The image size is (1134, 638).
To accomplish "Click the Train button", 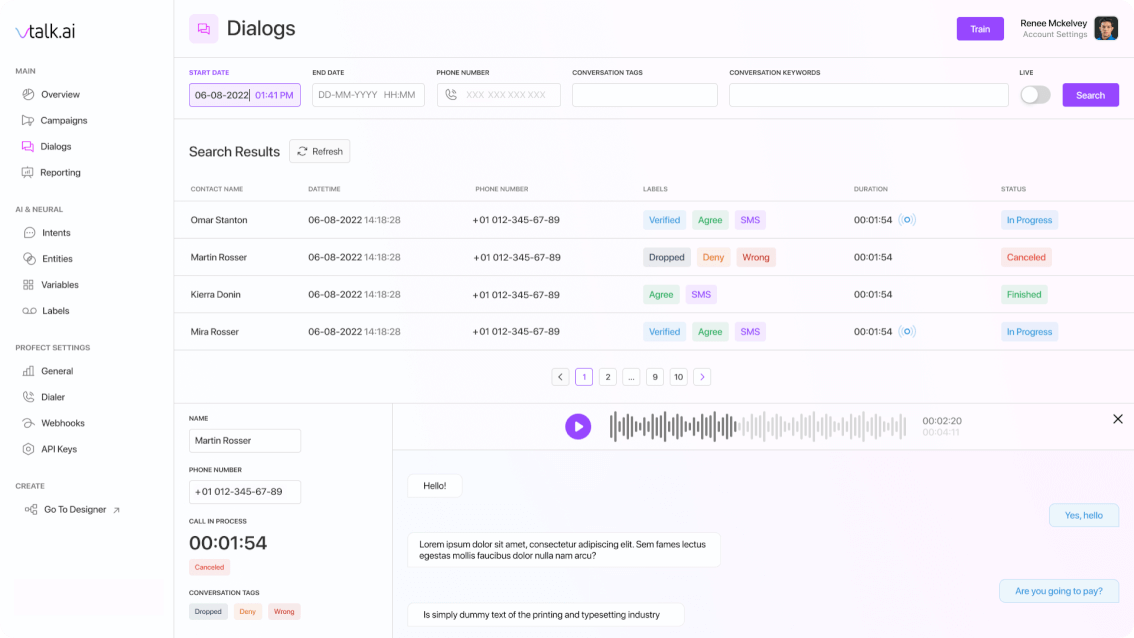I will (x=980, y=29).
